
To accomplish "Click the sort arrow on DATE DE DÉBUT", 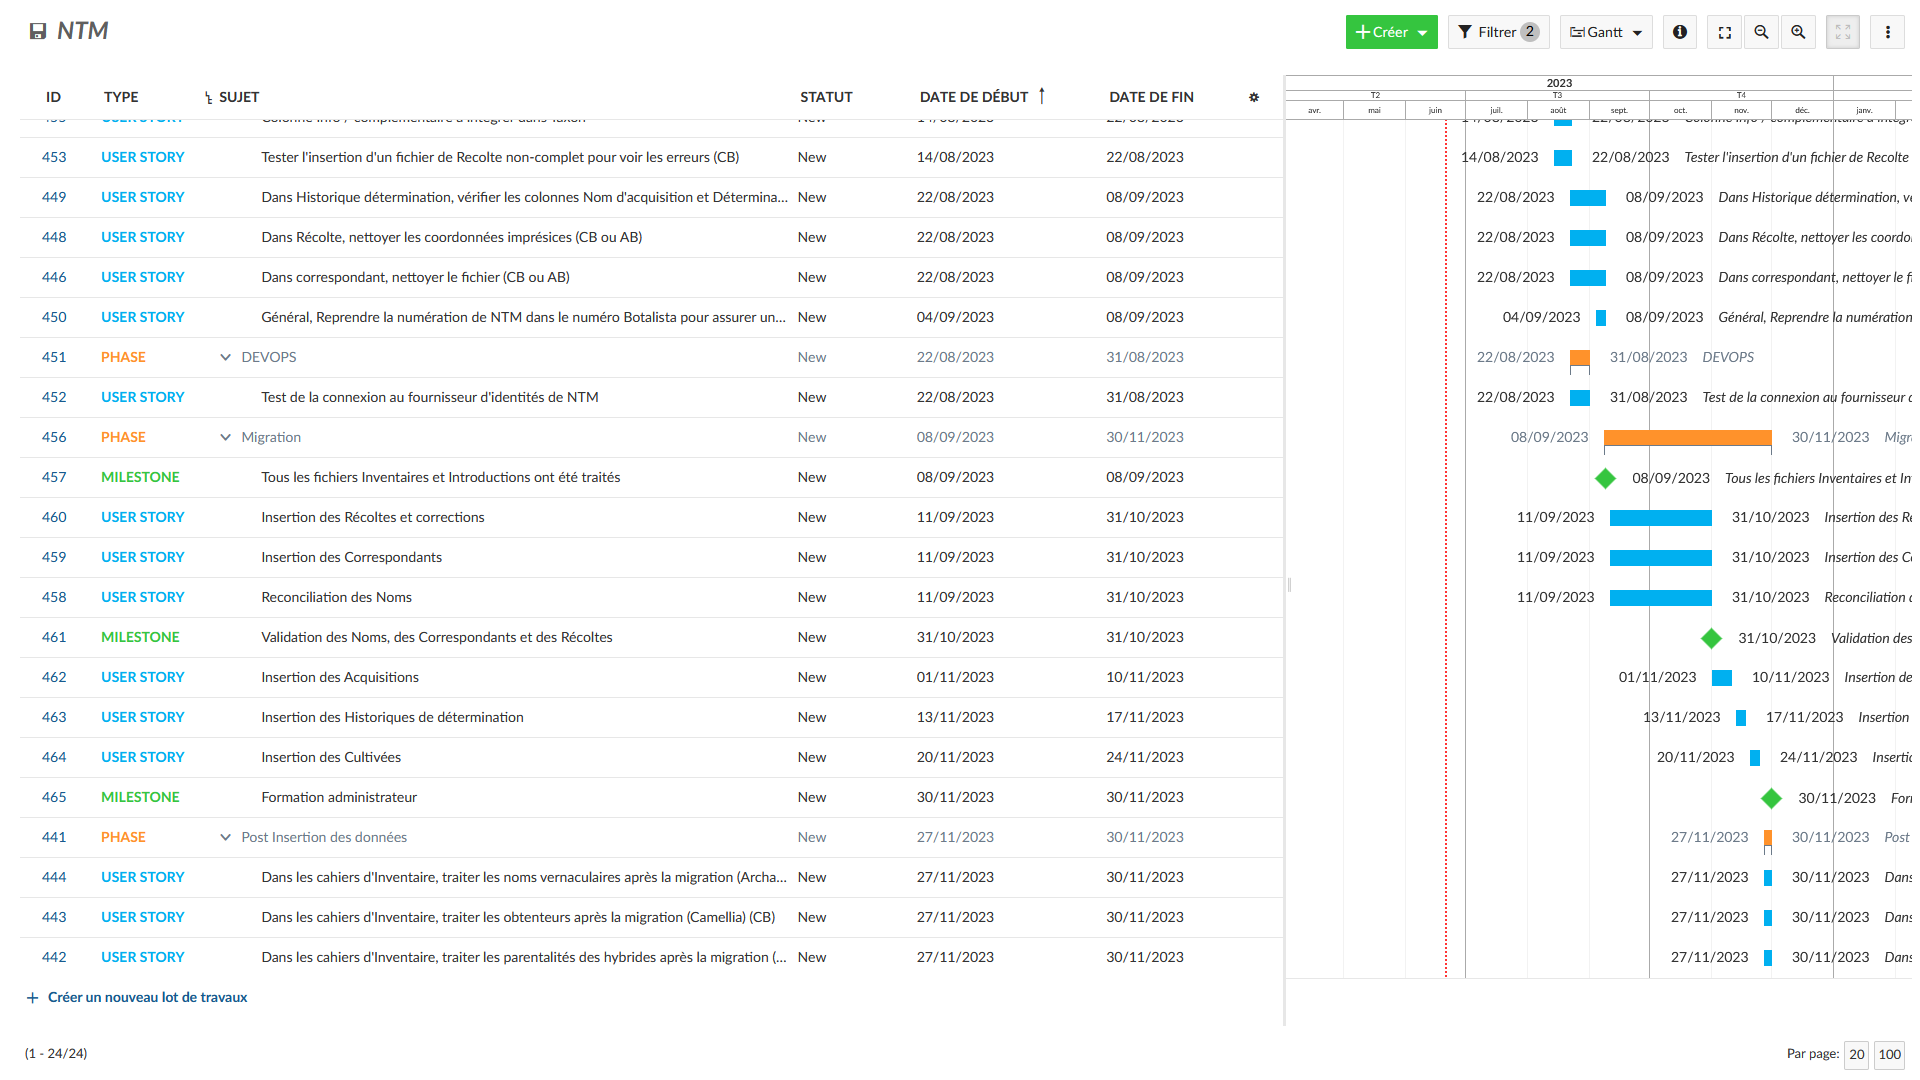I will pyautogui.click(x=1042, y=96).
